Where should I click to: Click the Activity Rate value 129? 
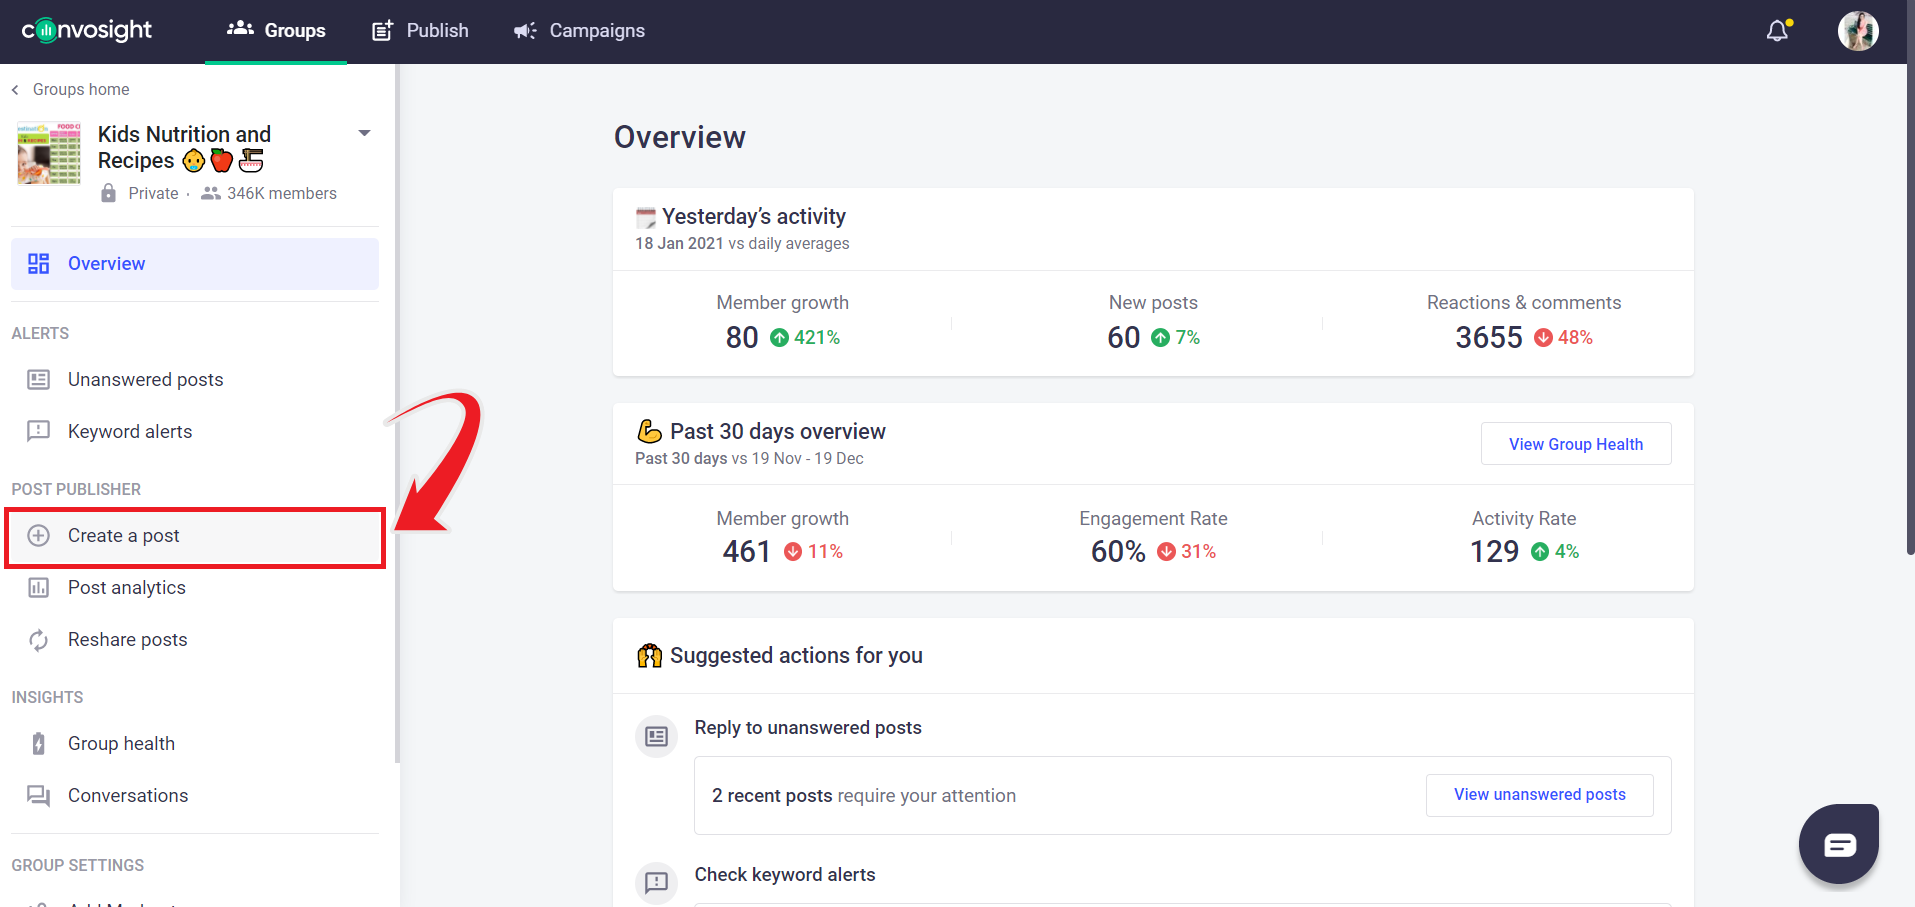pyautogui.click(x=1494, y=552)
